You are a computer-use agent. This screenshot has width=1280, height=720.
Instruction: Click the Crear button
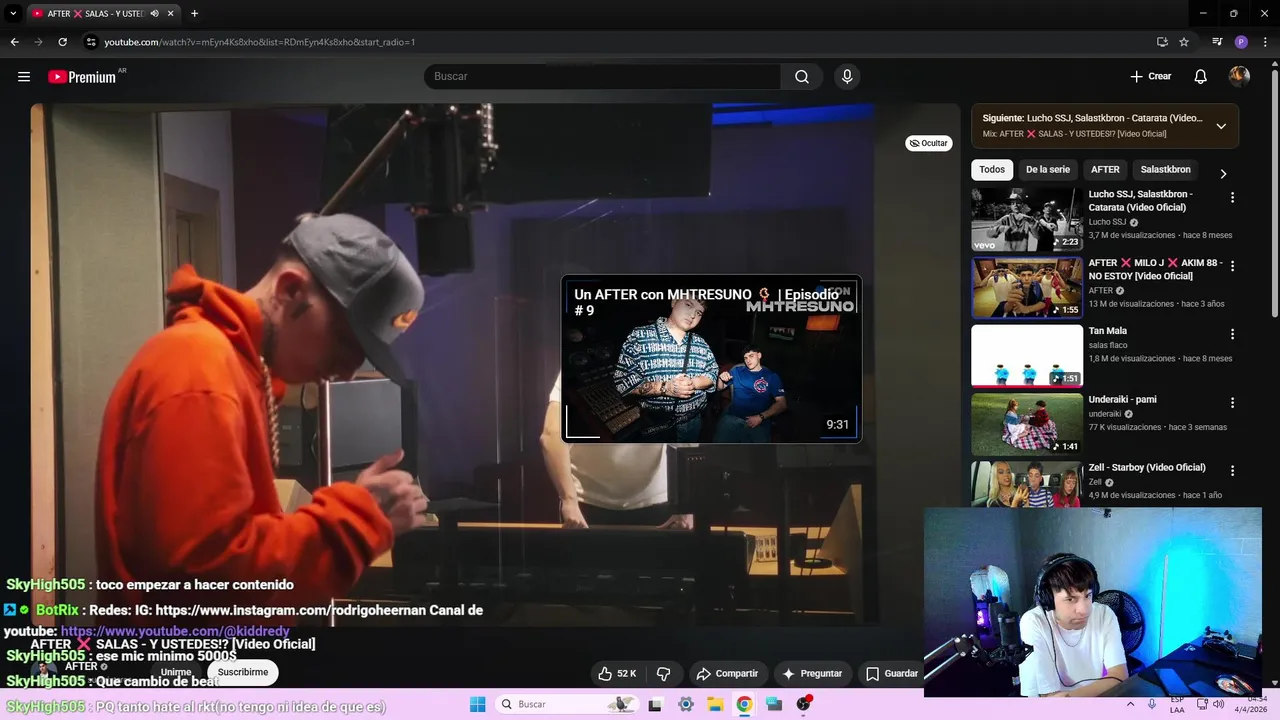point(1151,77)
